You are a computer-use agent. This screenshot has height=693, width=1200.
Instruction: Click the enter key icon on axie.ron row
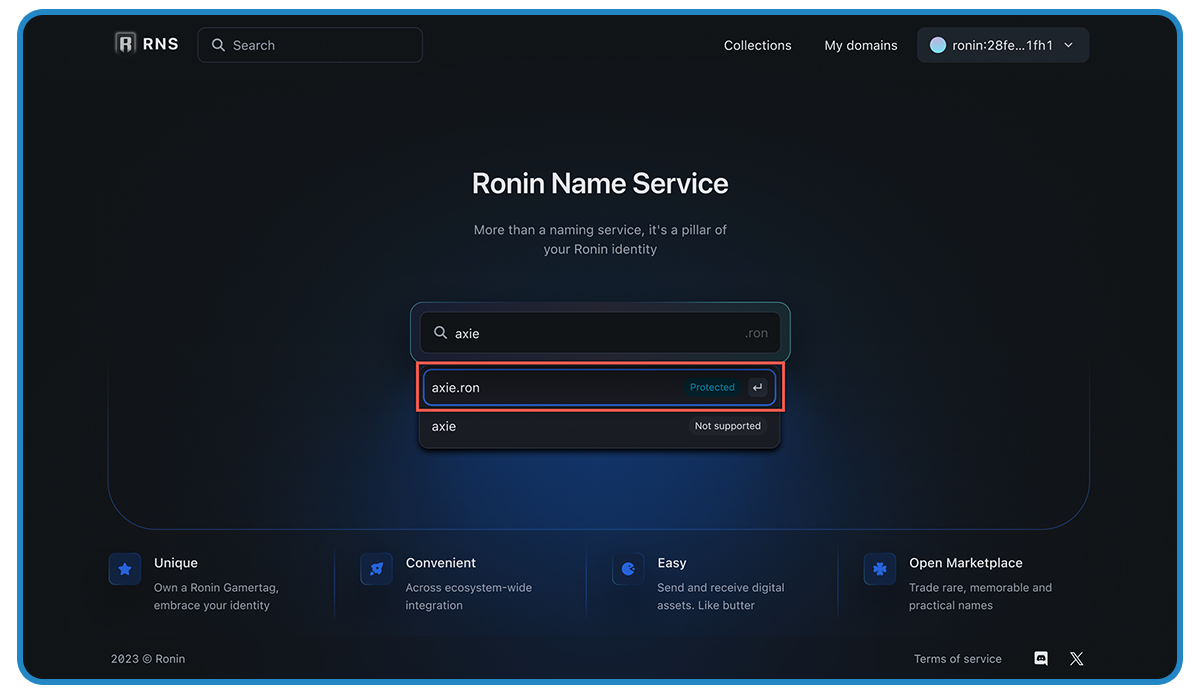(758, 387)
